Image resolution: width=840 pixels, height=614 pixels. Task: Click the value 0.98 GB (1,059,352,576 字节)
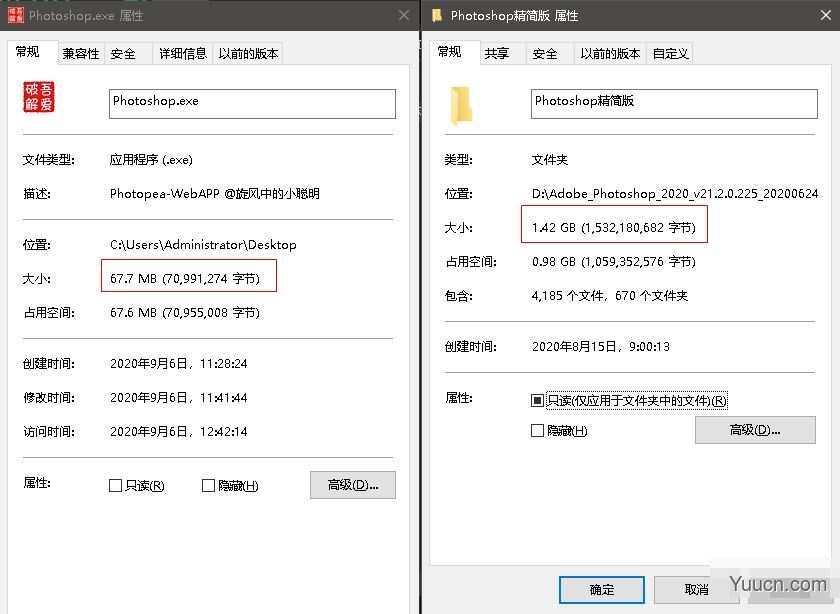pyautogui.click(x=614, y=261)
